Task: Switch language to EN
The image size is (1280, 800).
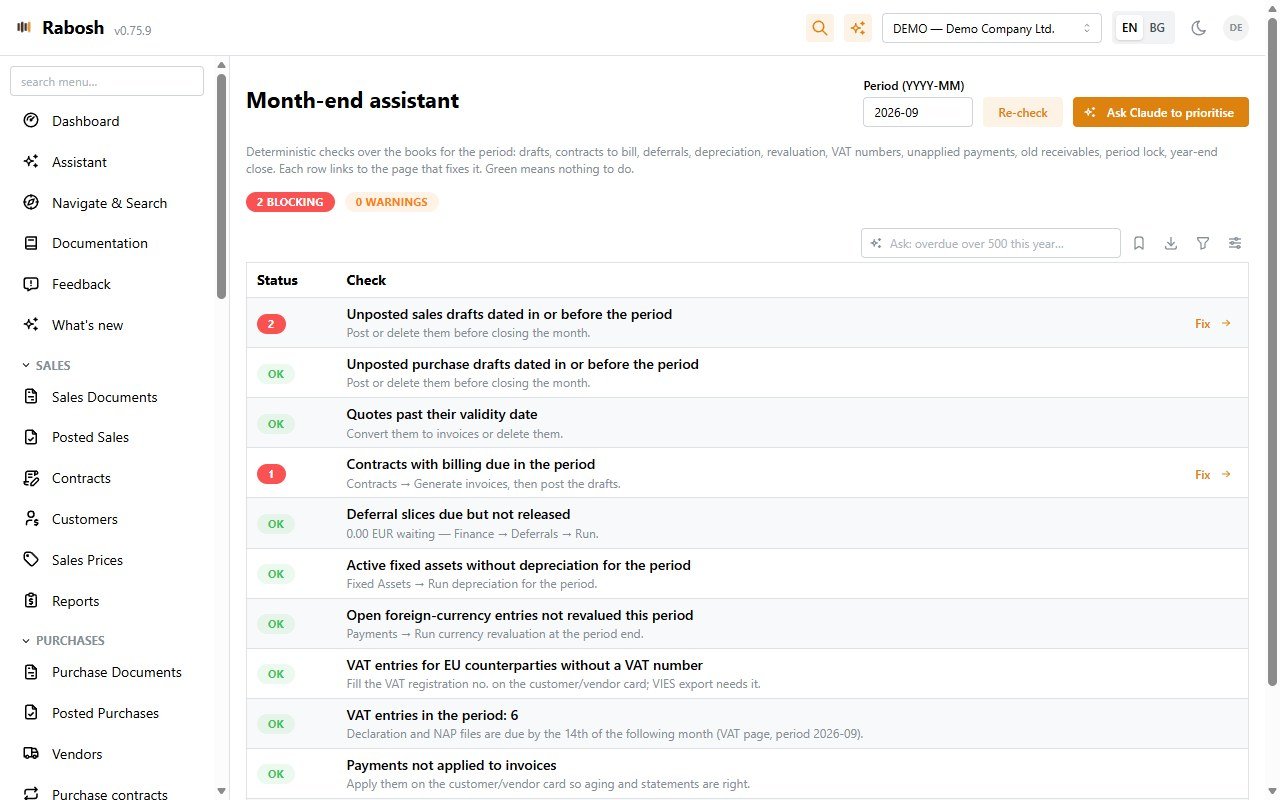Action: pyautogui.click(x=1129, y=28)
